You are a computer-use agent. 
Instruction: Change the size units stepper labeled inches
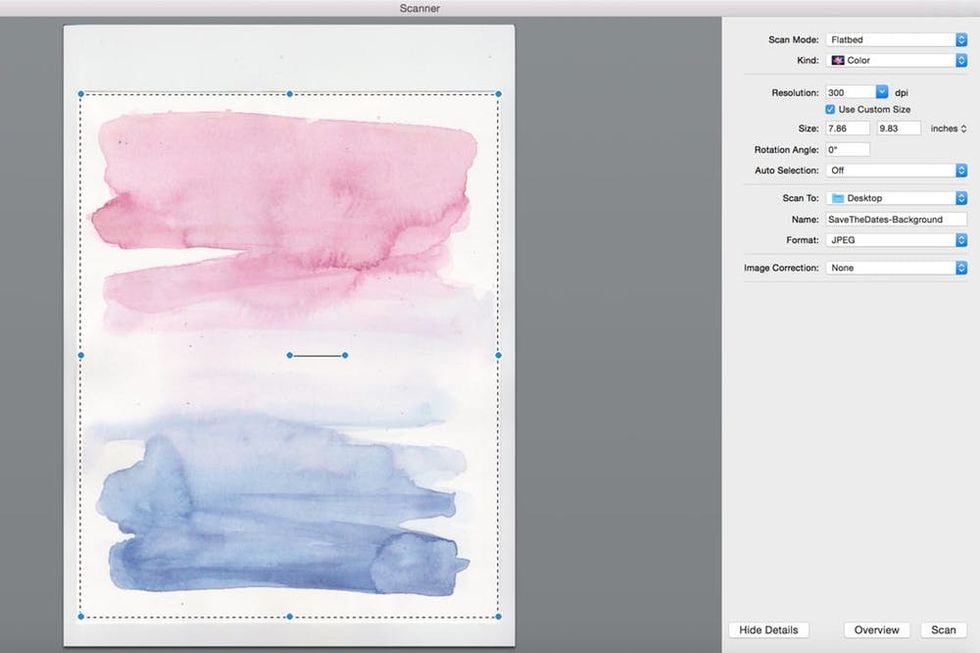[x=963, y=129]
